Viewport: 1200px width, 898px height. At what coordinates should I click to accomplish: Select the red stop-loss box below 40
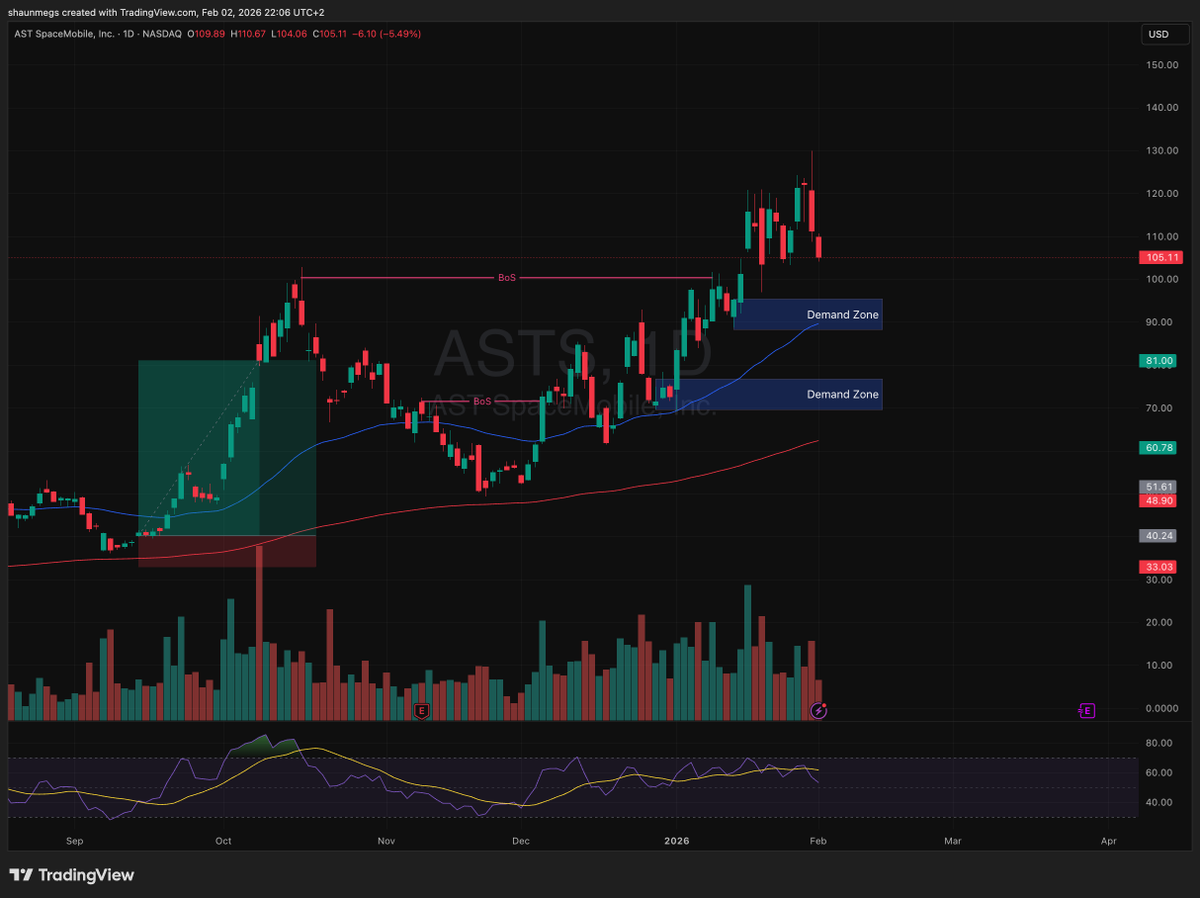click(227, 551)
